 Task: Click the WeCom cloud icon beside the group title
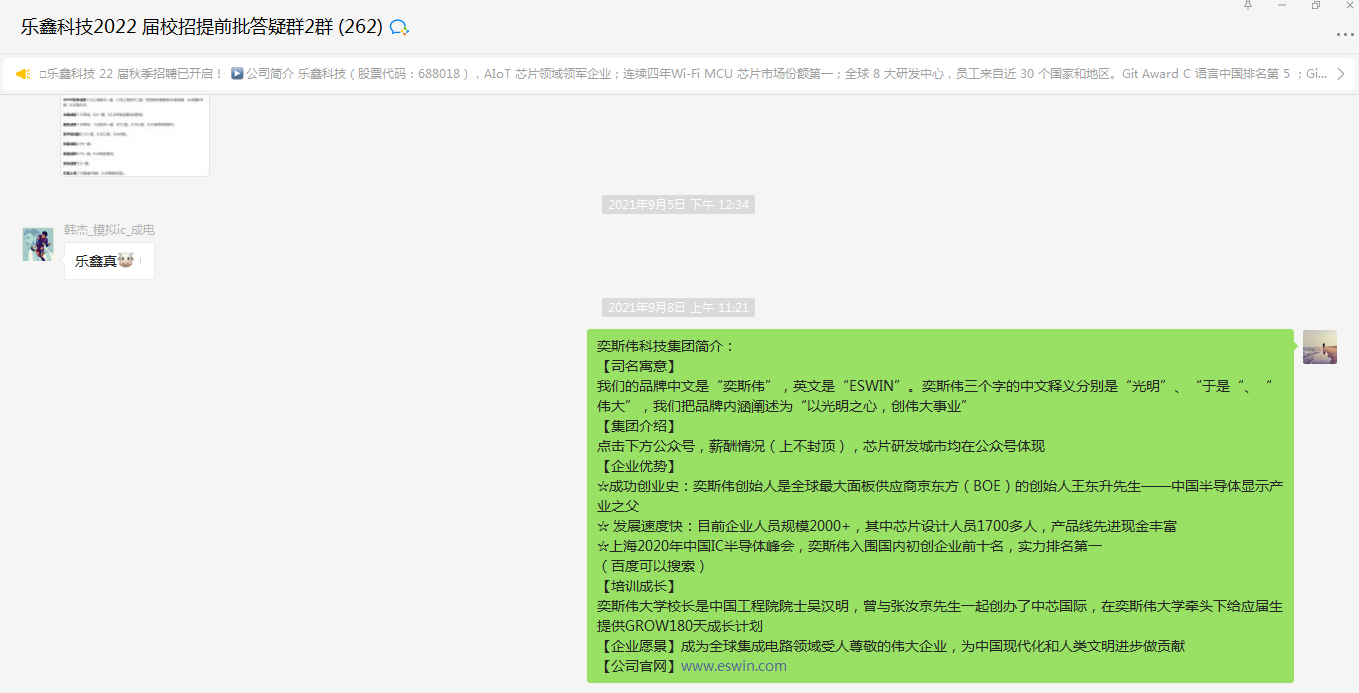pyautogui.click(x=399, y=27)
